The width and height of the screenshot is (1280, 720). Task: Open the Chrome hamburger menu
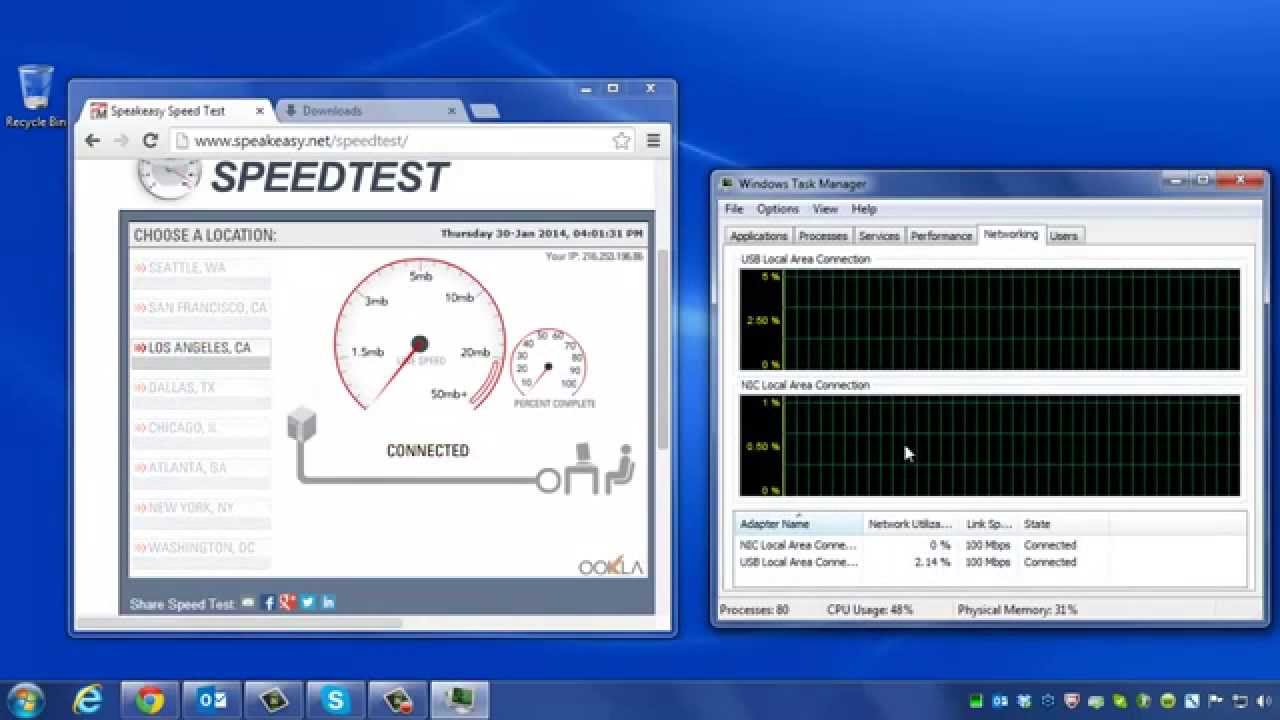pos(653,141)
